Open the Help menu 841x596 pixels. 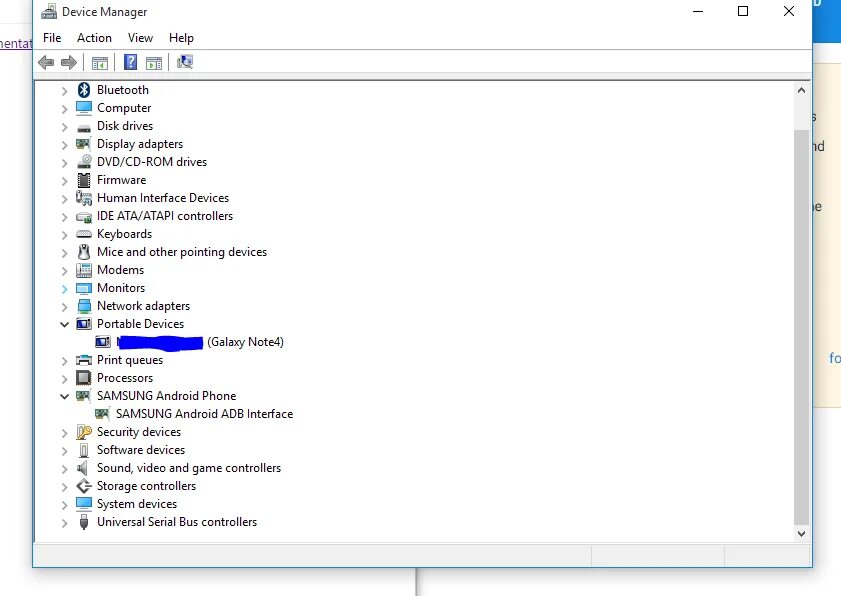[181, 38]
